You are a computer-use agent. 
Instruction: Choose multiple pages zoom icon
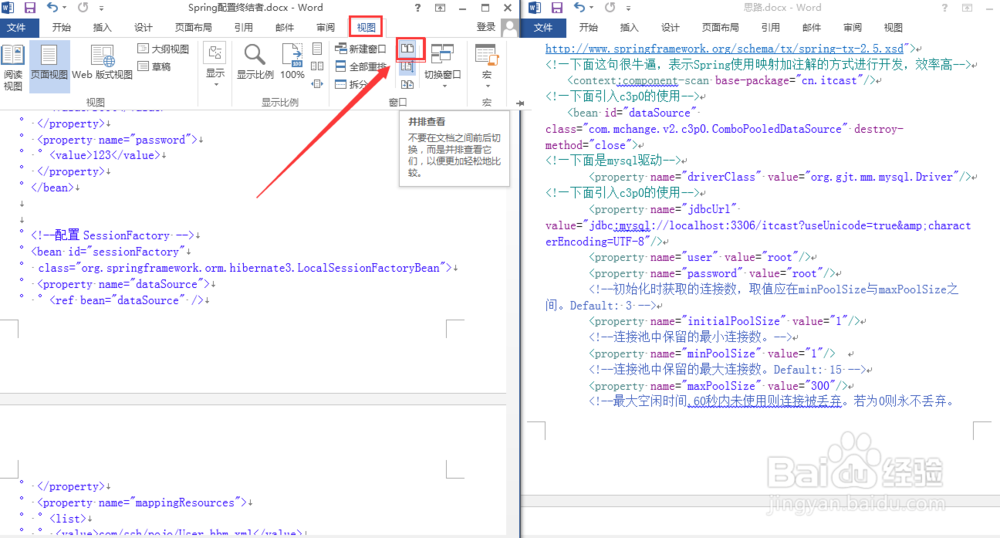(317, 66)
